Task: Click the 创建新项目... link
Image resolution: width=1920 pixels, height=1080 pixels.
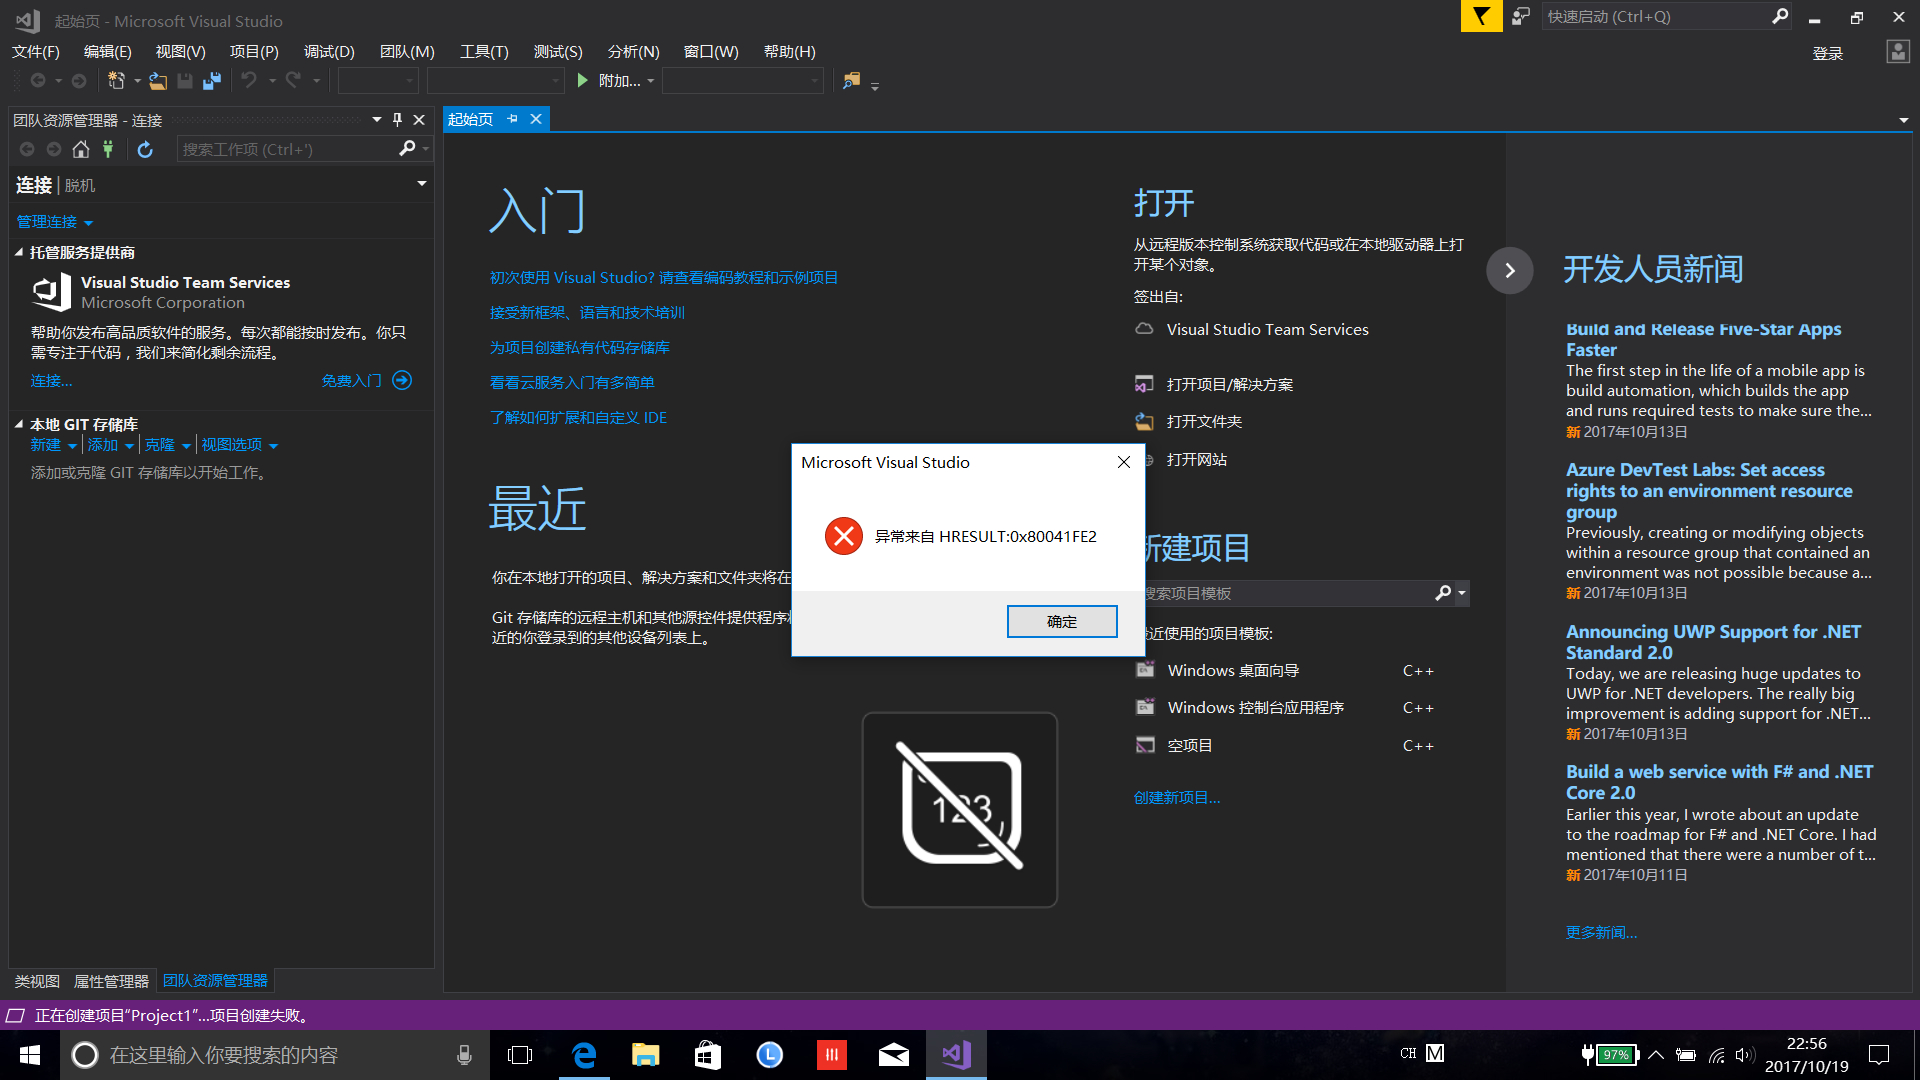Action: [1176, 798]
